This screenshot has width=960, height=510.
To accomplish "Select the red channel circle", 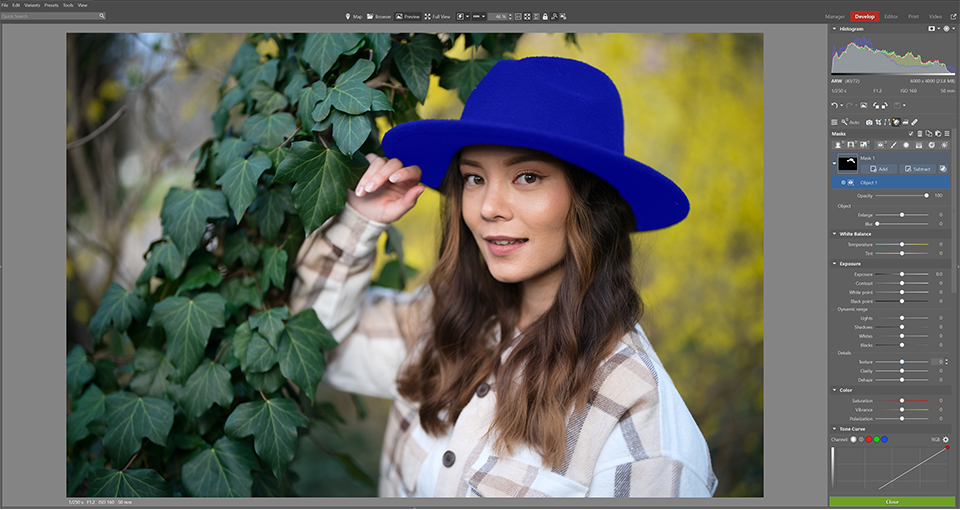I will click(x=868, y=439).
